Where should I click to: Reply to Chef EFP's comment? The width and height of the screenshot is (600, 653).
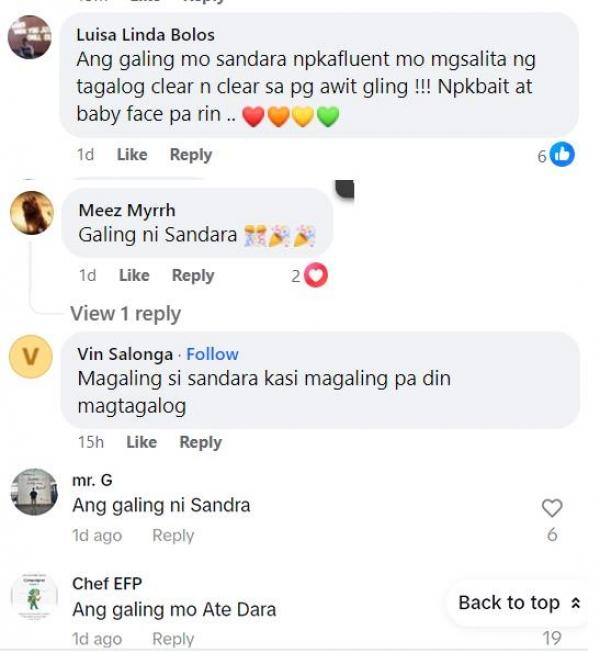pyautogui.click(x=173, y=639)
